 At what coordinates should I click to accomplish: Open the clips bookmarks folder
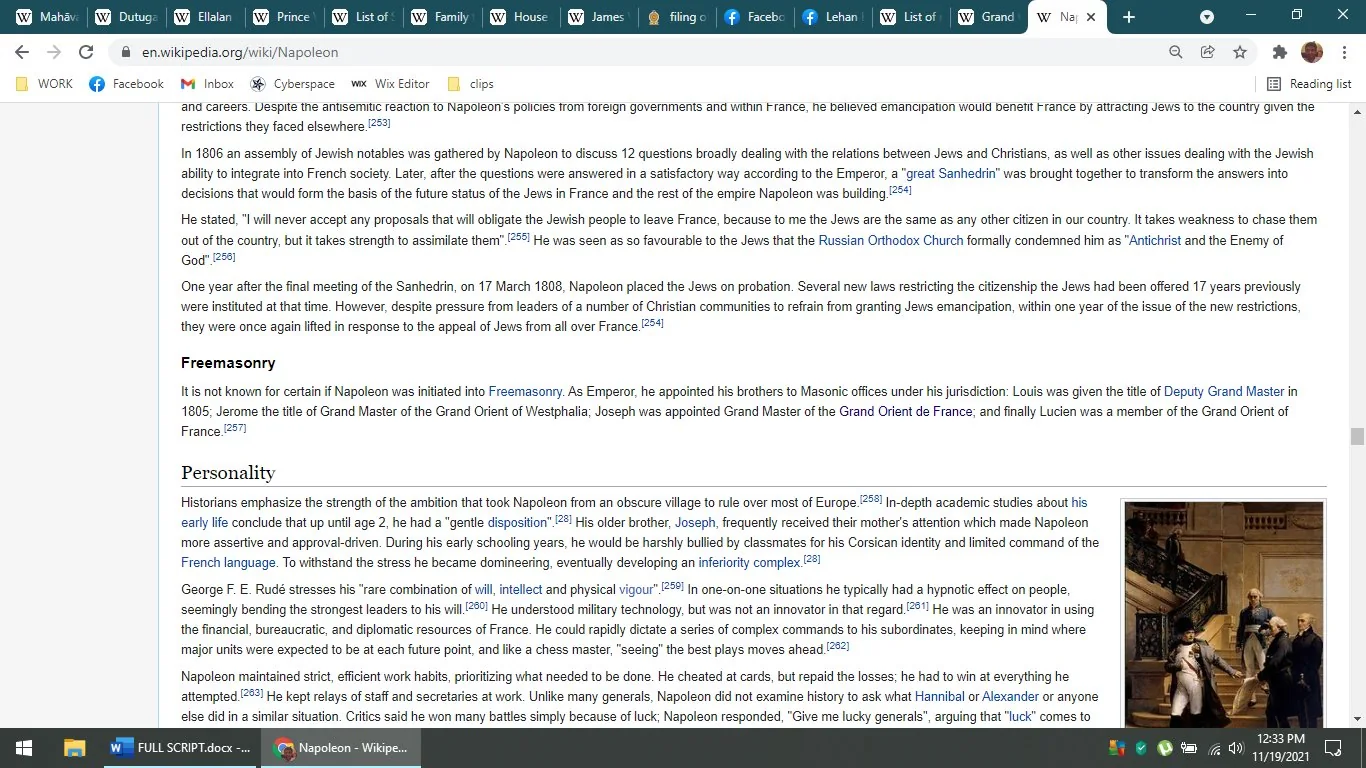470,84
